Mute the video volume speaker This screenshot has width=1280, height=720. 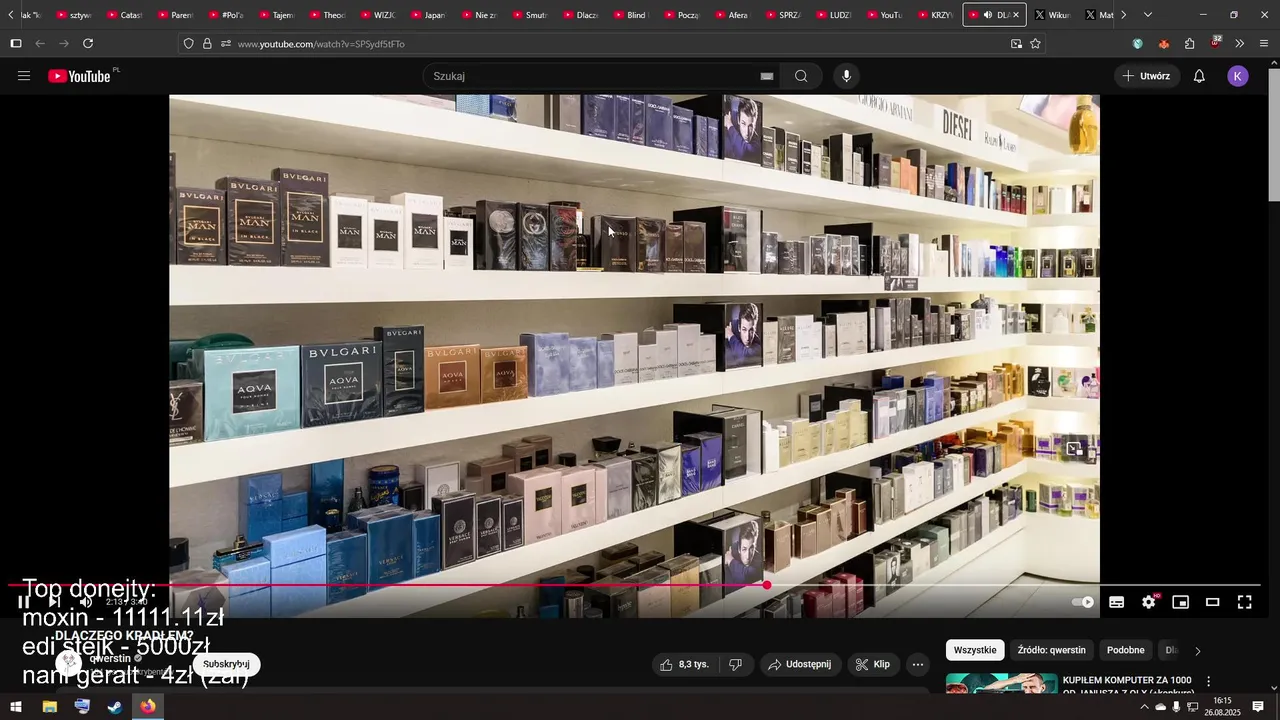[86, 602]
